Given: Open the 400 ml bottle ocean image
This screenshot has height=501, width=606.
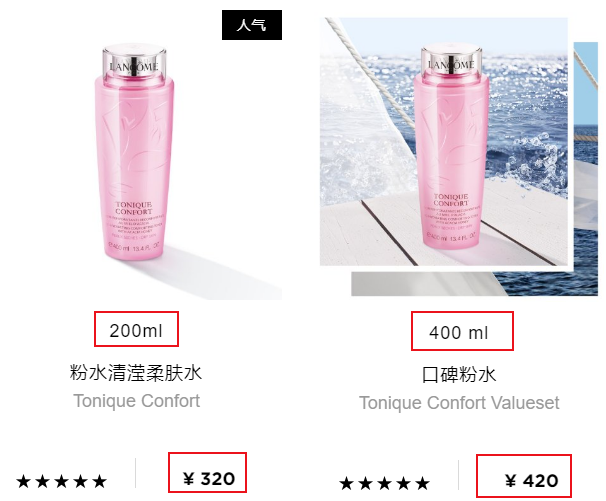Looking at the screenshot, I should (x=444, y=141).
